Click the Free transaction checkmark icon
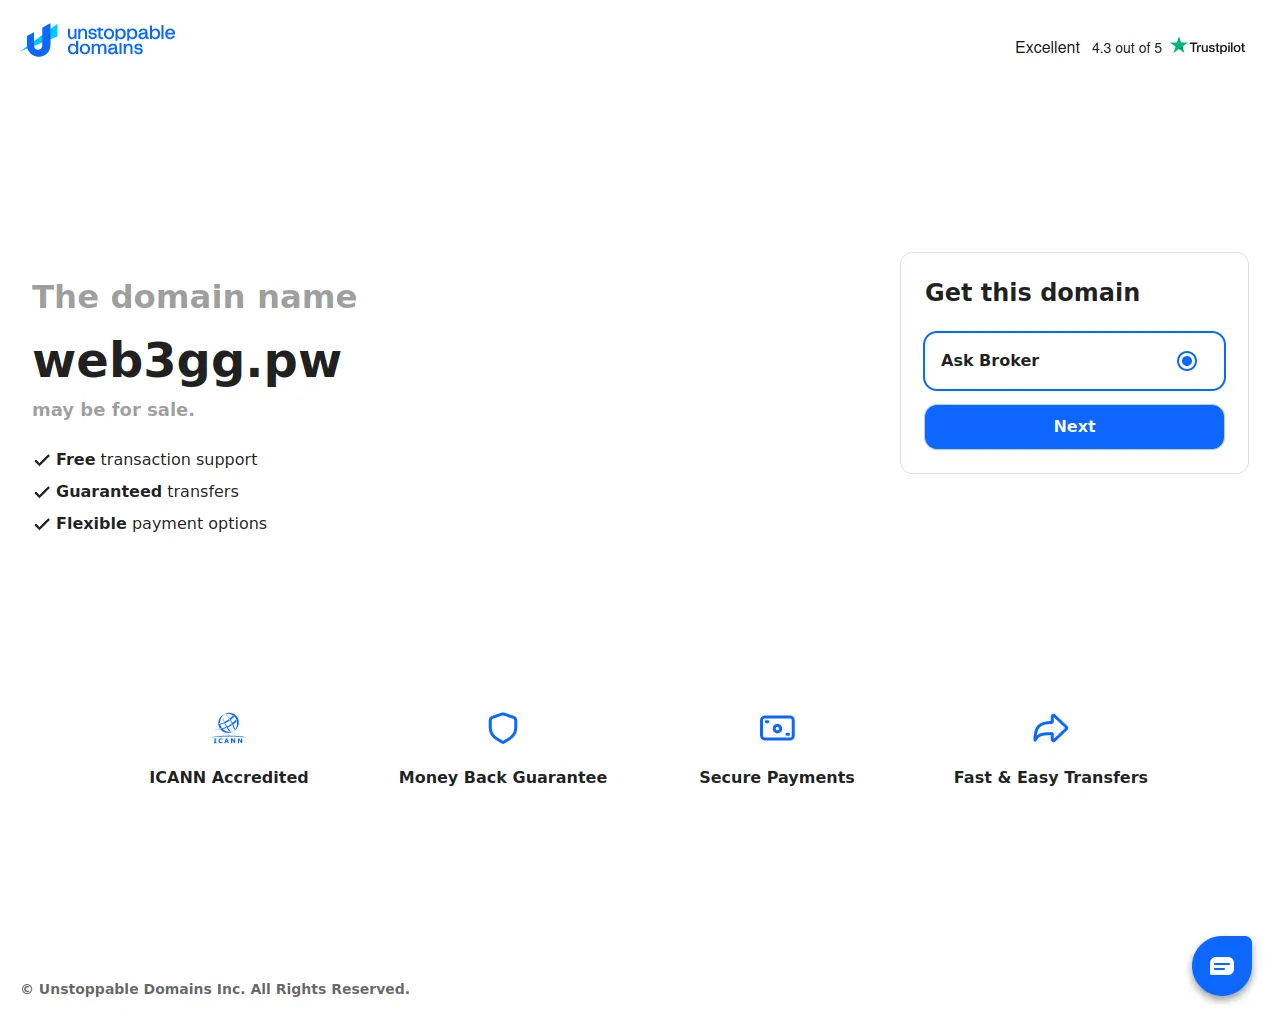Screen dimensions: 1280x1024 (42, 460)
